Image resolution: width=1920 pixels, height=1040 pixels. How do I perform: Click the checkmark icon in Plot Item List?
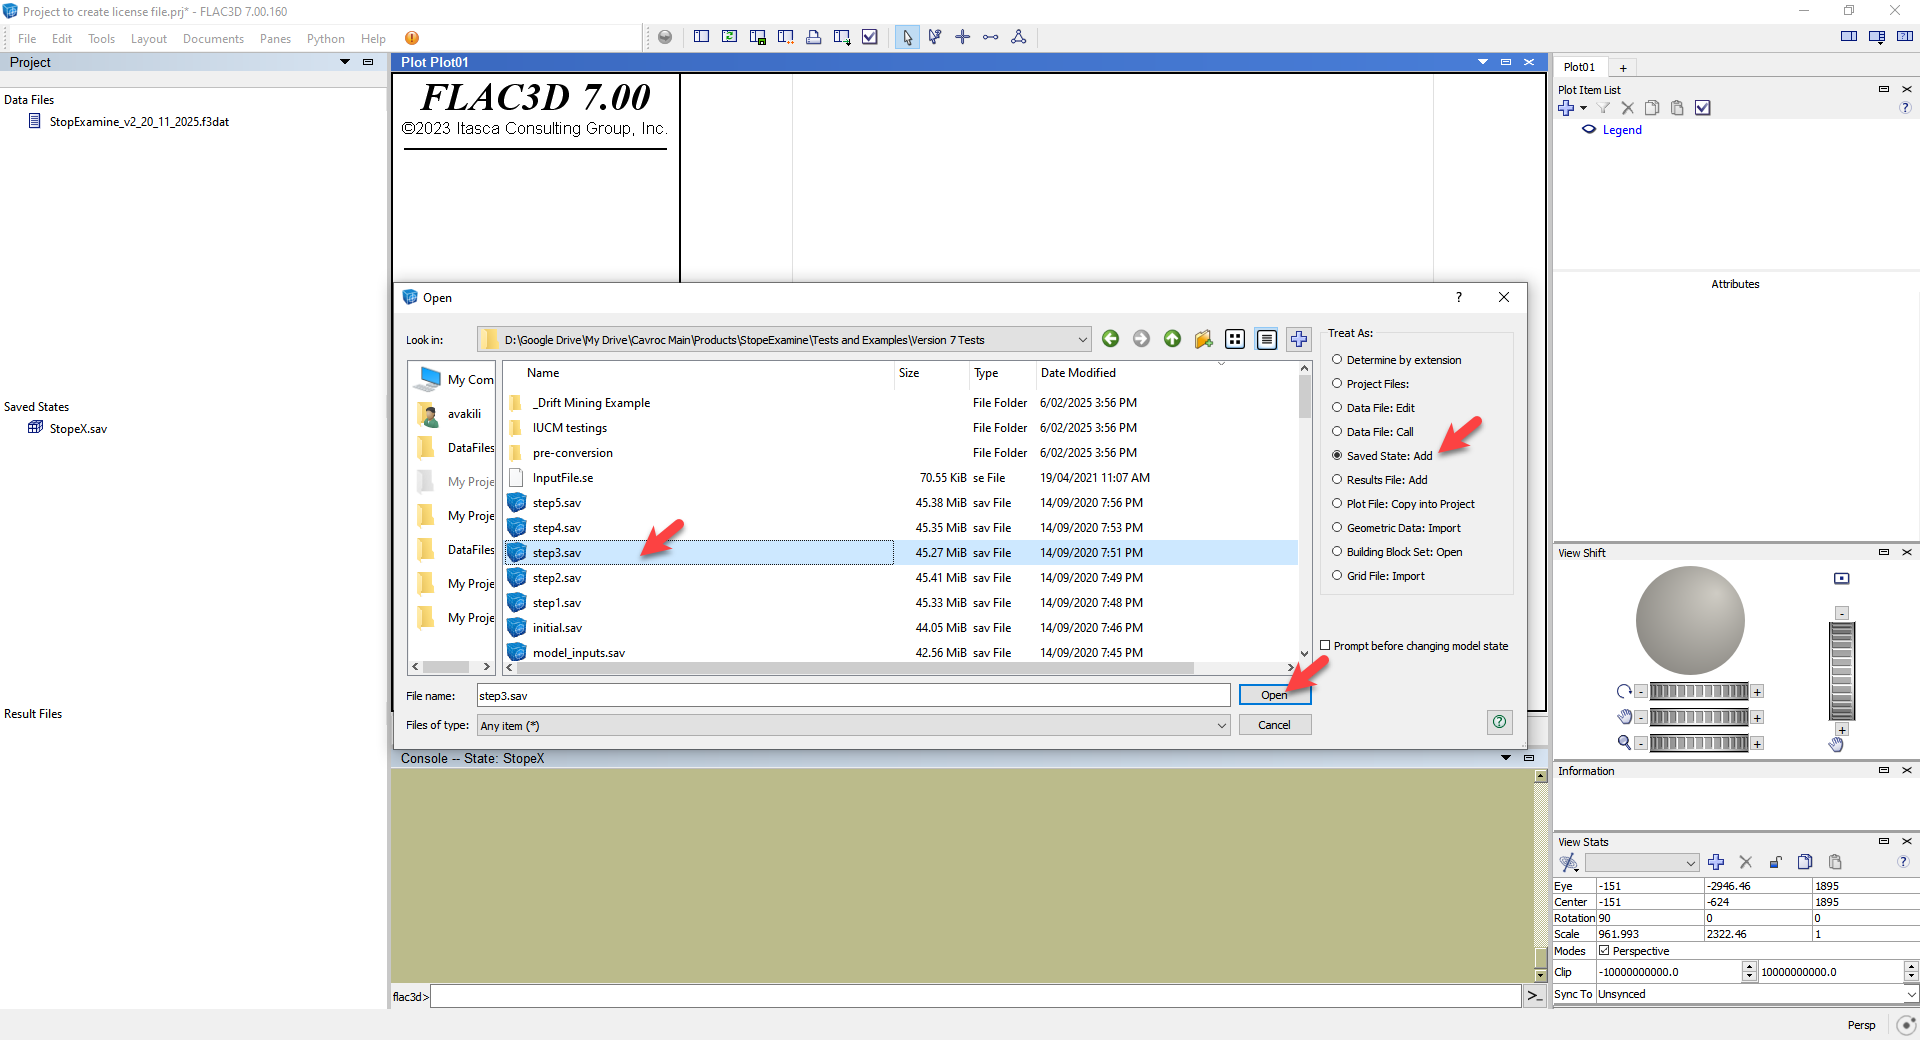tap(1703, 108)
